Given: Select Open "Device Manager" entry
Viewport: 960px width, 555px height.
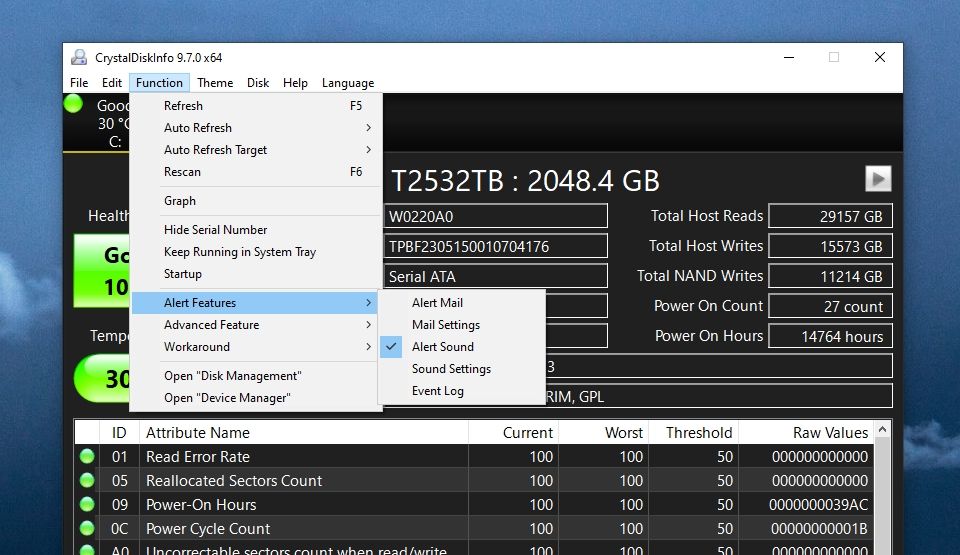Looking at the screenshot, I should pos(256,398).
